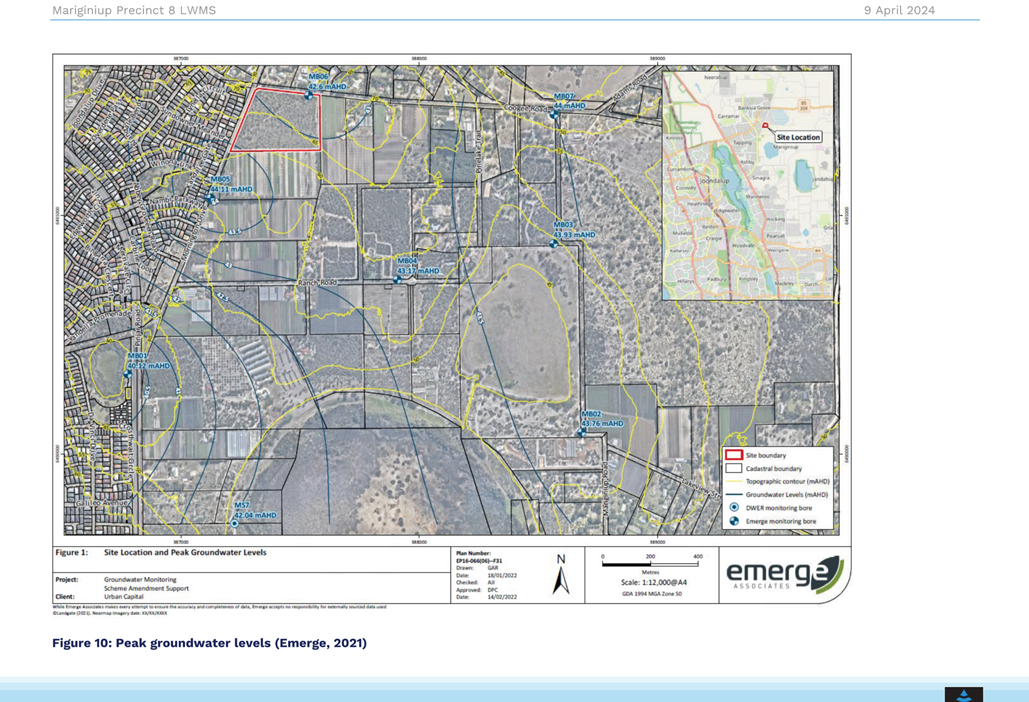Click the yellow Topographic contour legend line

[x=734, y=482]
